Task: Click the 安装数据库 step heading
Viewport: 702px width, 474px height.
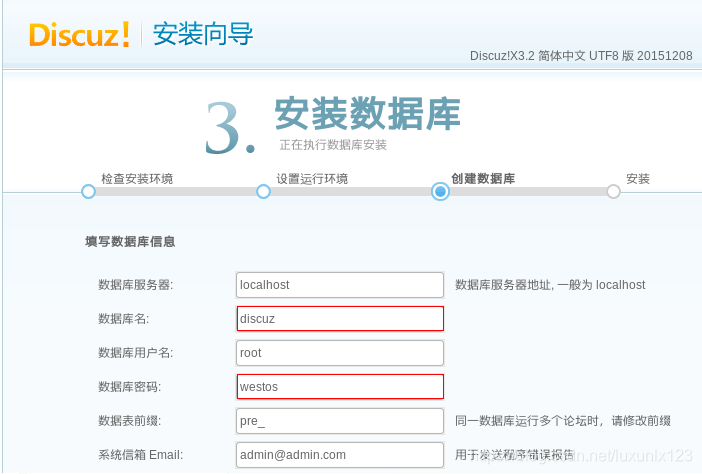Action: [368, 114]
